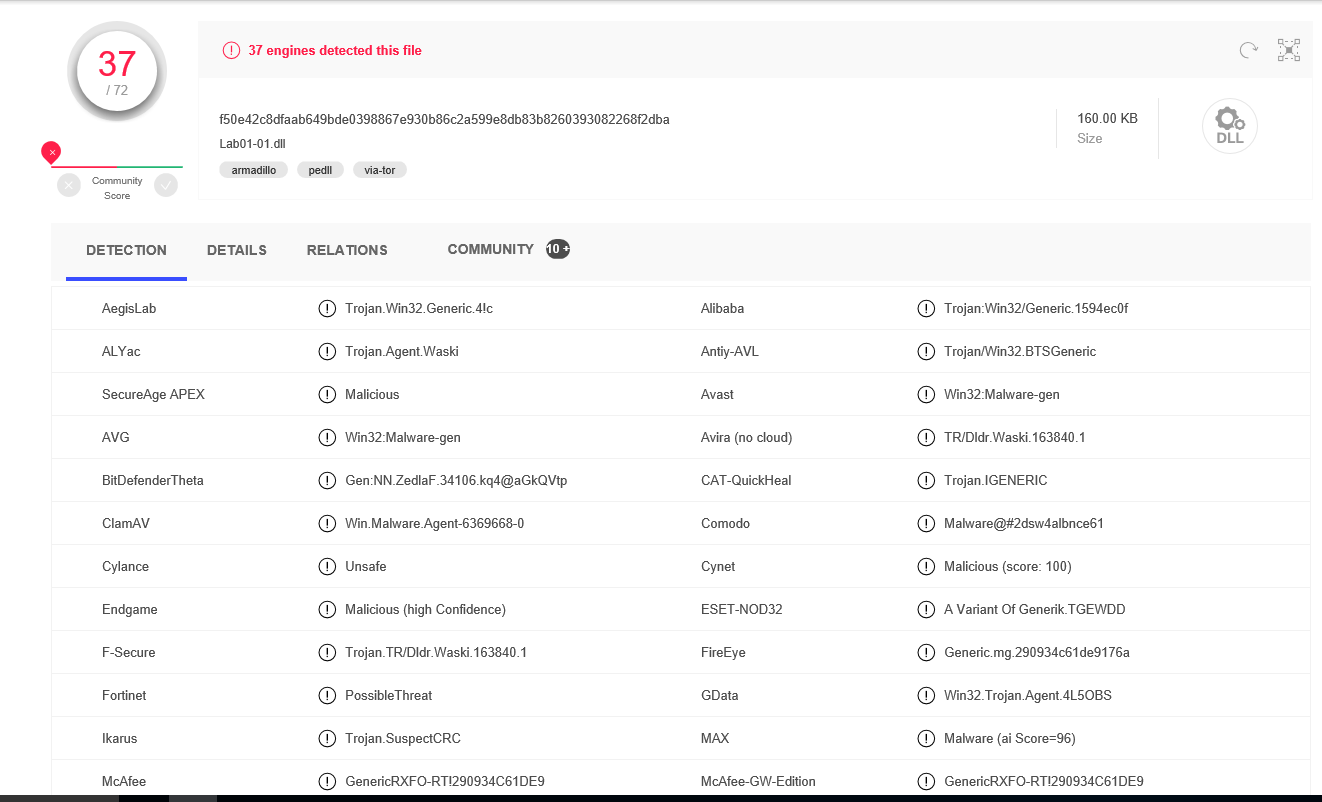The image size is (1322, 802).
Task: Click the alert icon in MAX row
Action: pyautogui.click(x=926, y=738)
